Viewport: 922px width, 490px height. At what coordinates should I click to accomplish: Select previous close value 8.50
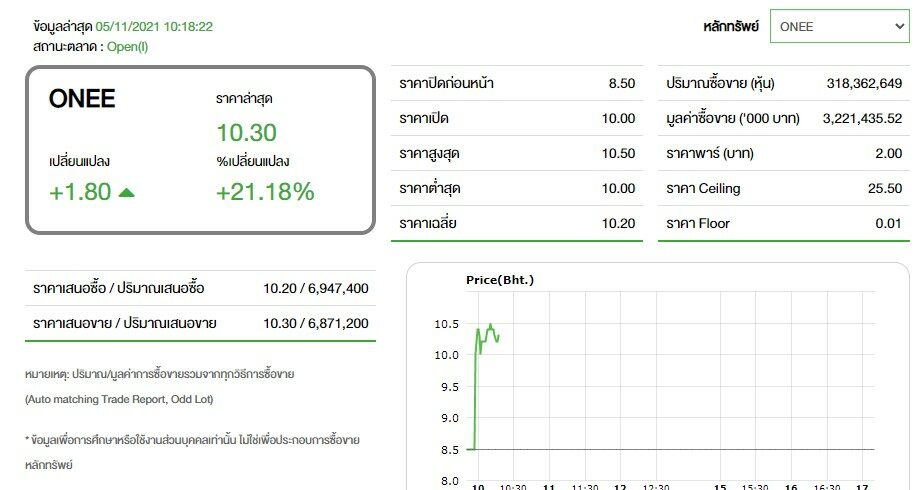[622, 84]
